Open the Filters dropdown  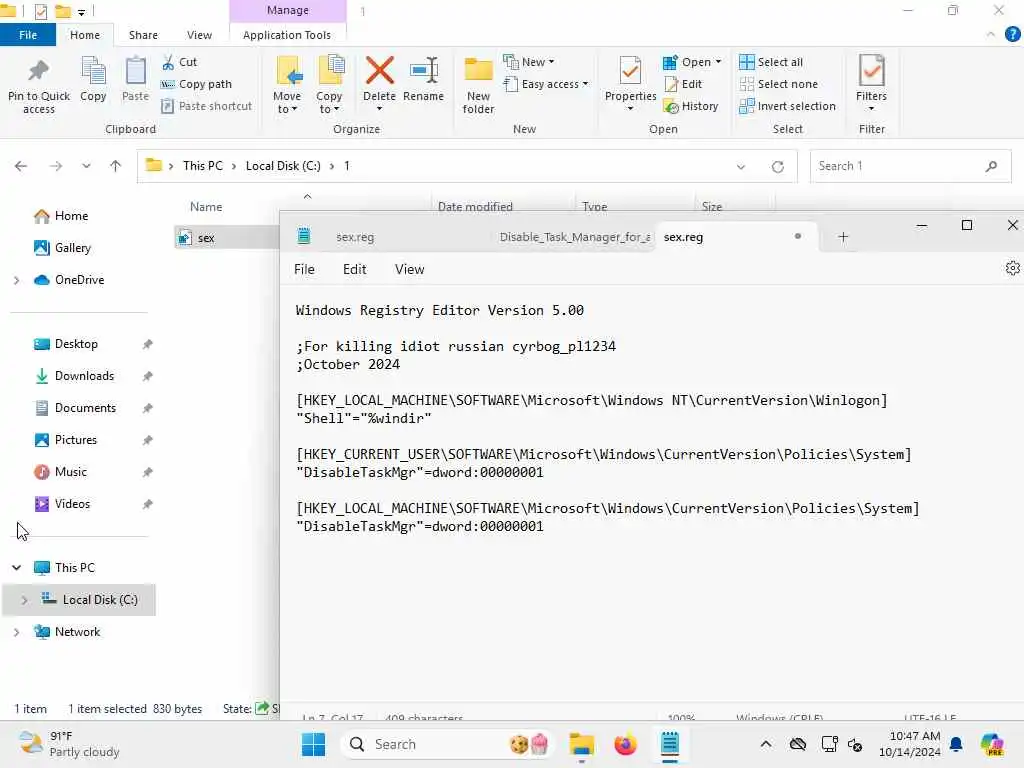tap(871, 85)
